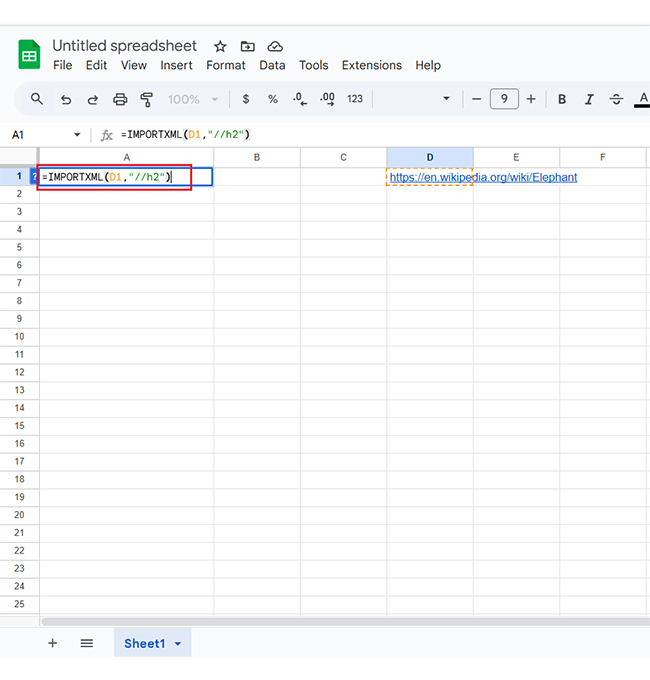The width and height of the screenshot is (650, 680).
Task: Toggle bold formatting
Action: [x=562, y=99]
